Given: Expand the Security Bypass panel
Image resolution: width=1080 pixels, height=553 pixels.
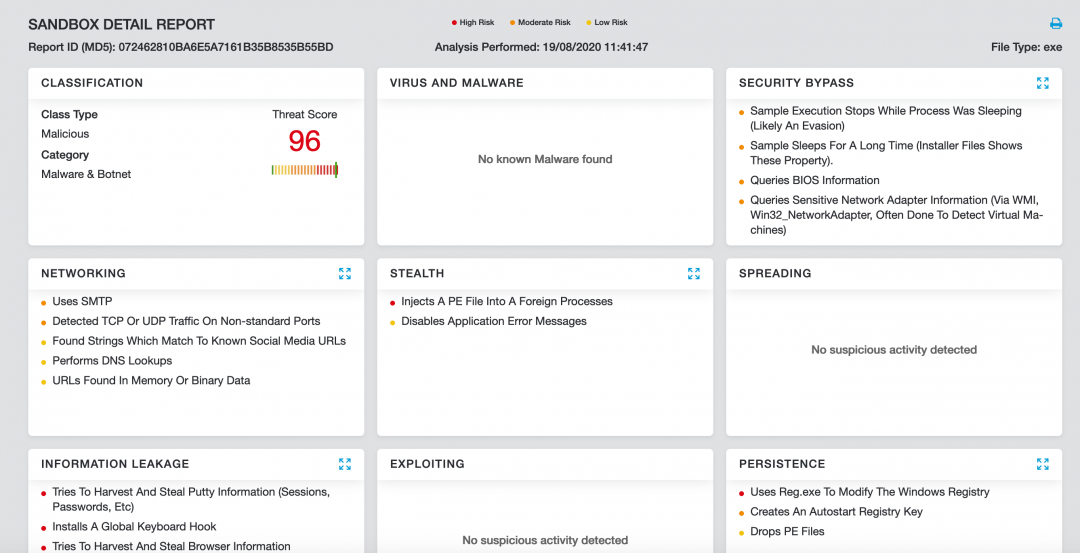Looking at the screenshot, I should point(1043,83).
